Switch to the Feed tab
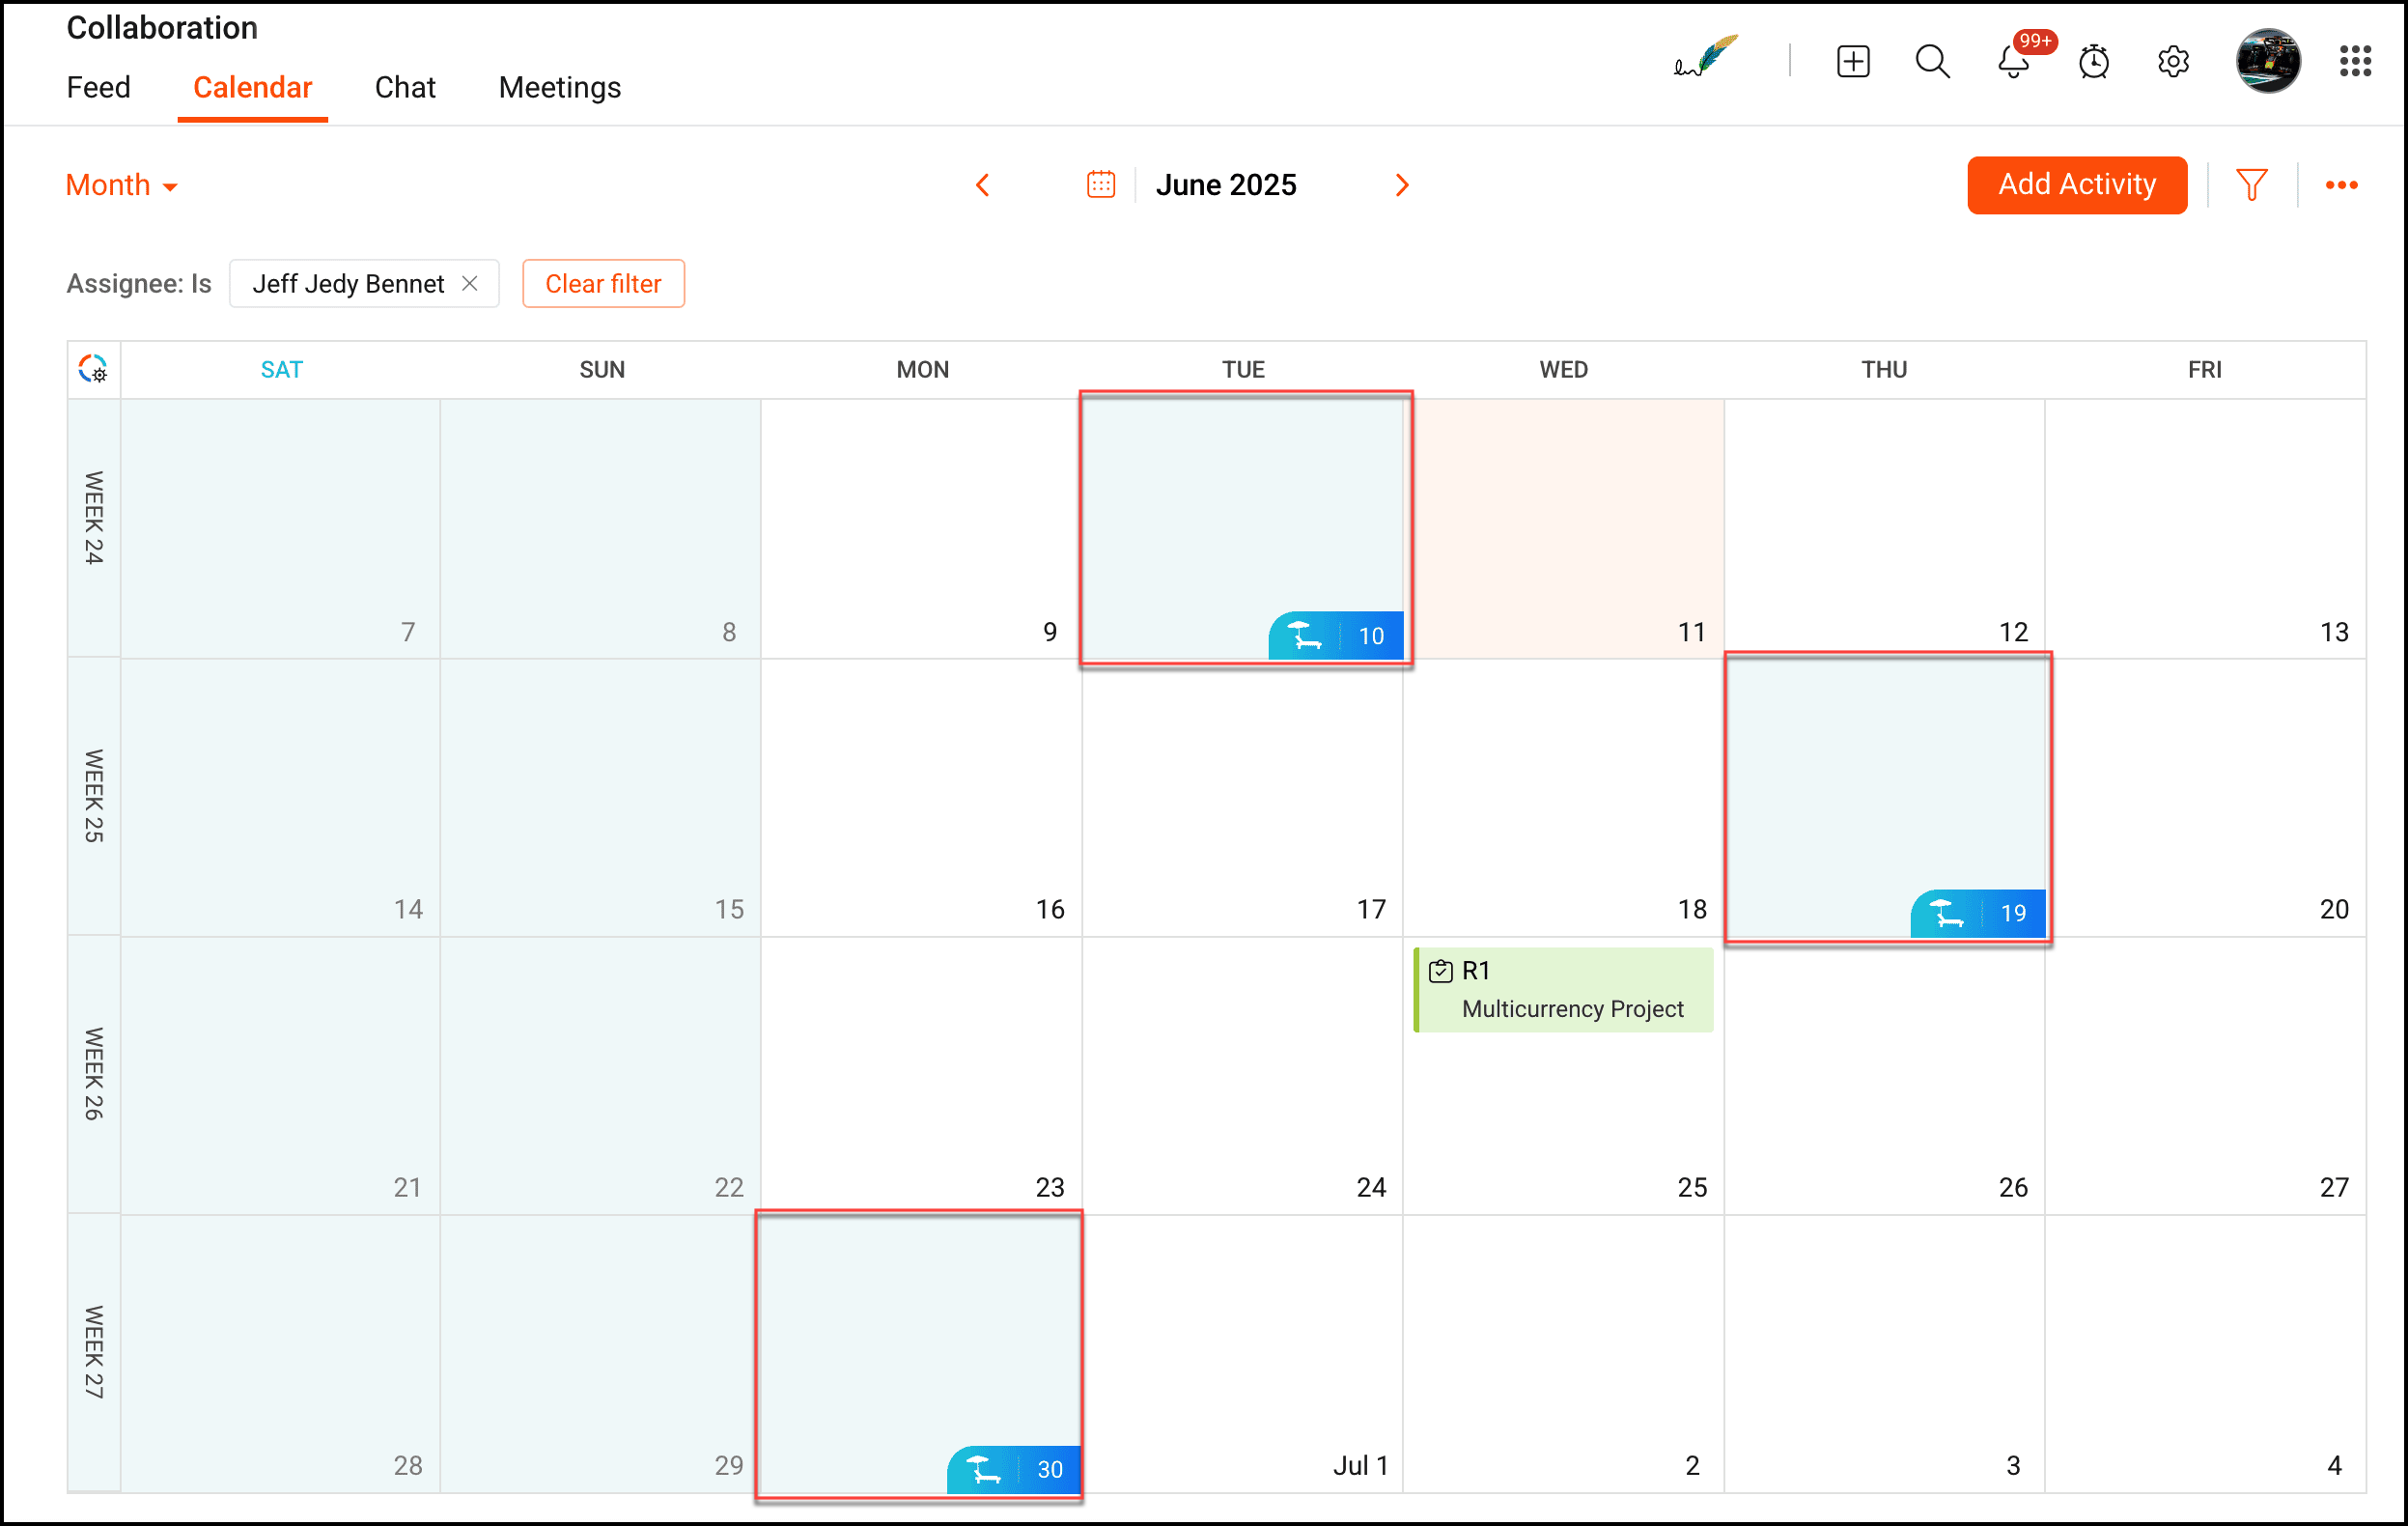 click(x=98, y=88)
